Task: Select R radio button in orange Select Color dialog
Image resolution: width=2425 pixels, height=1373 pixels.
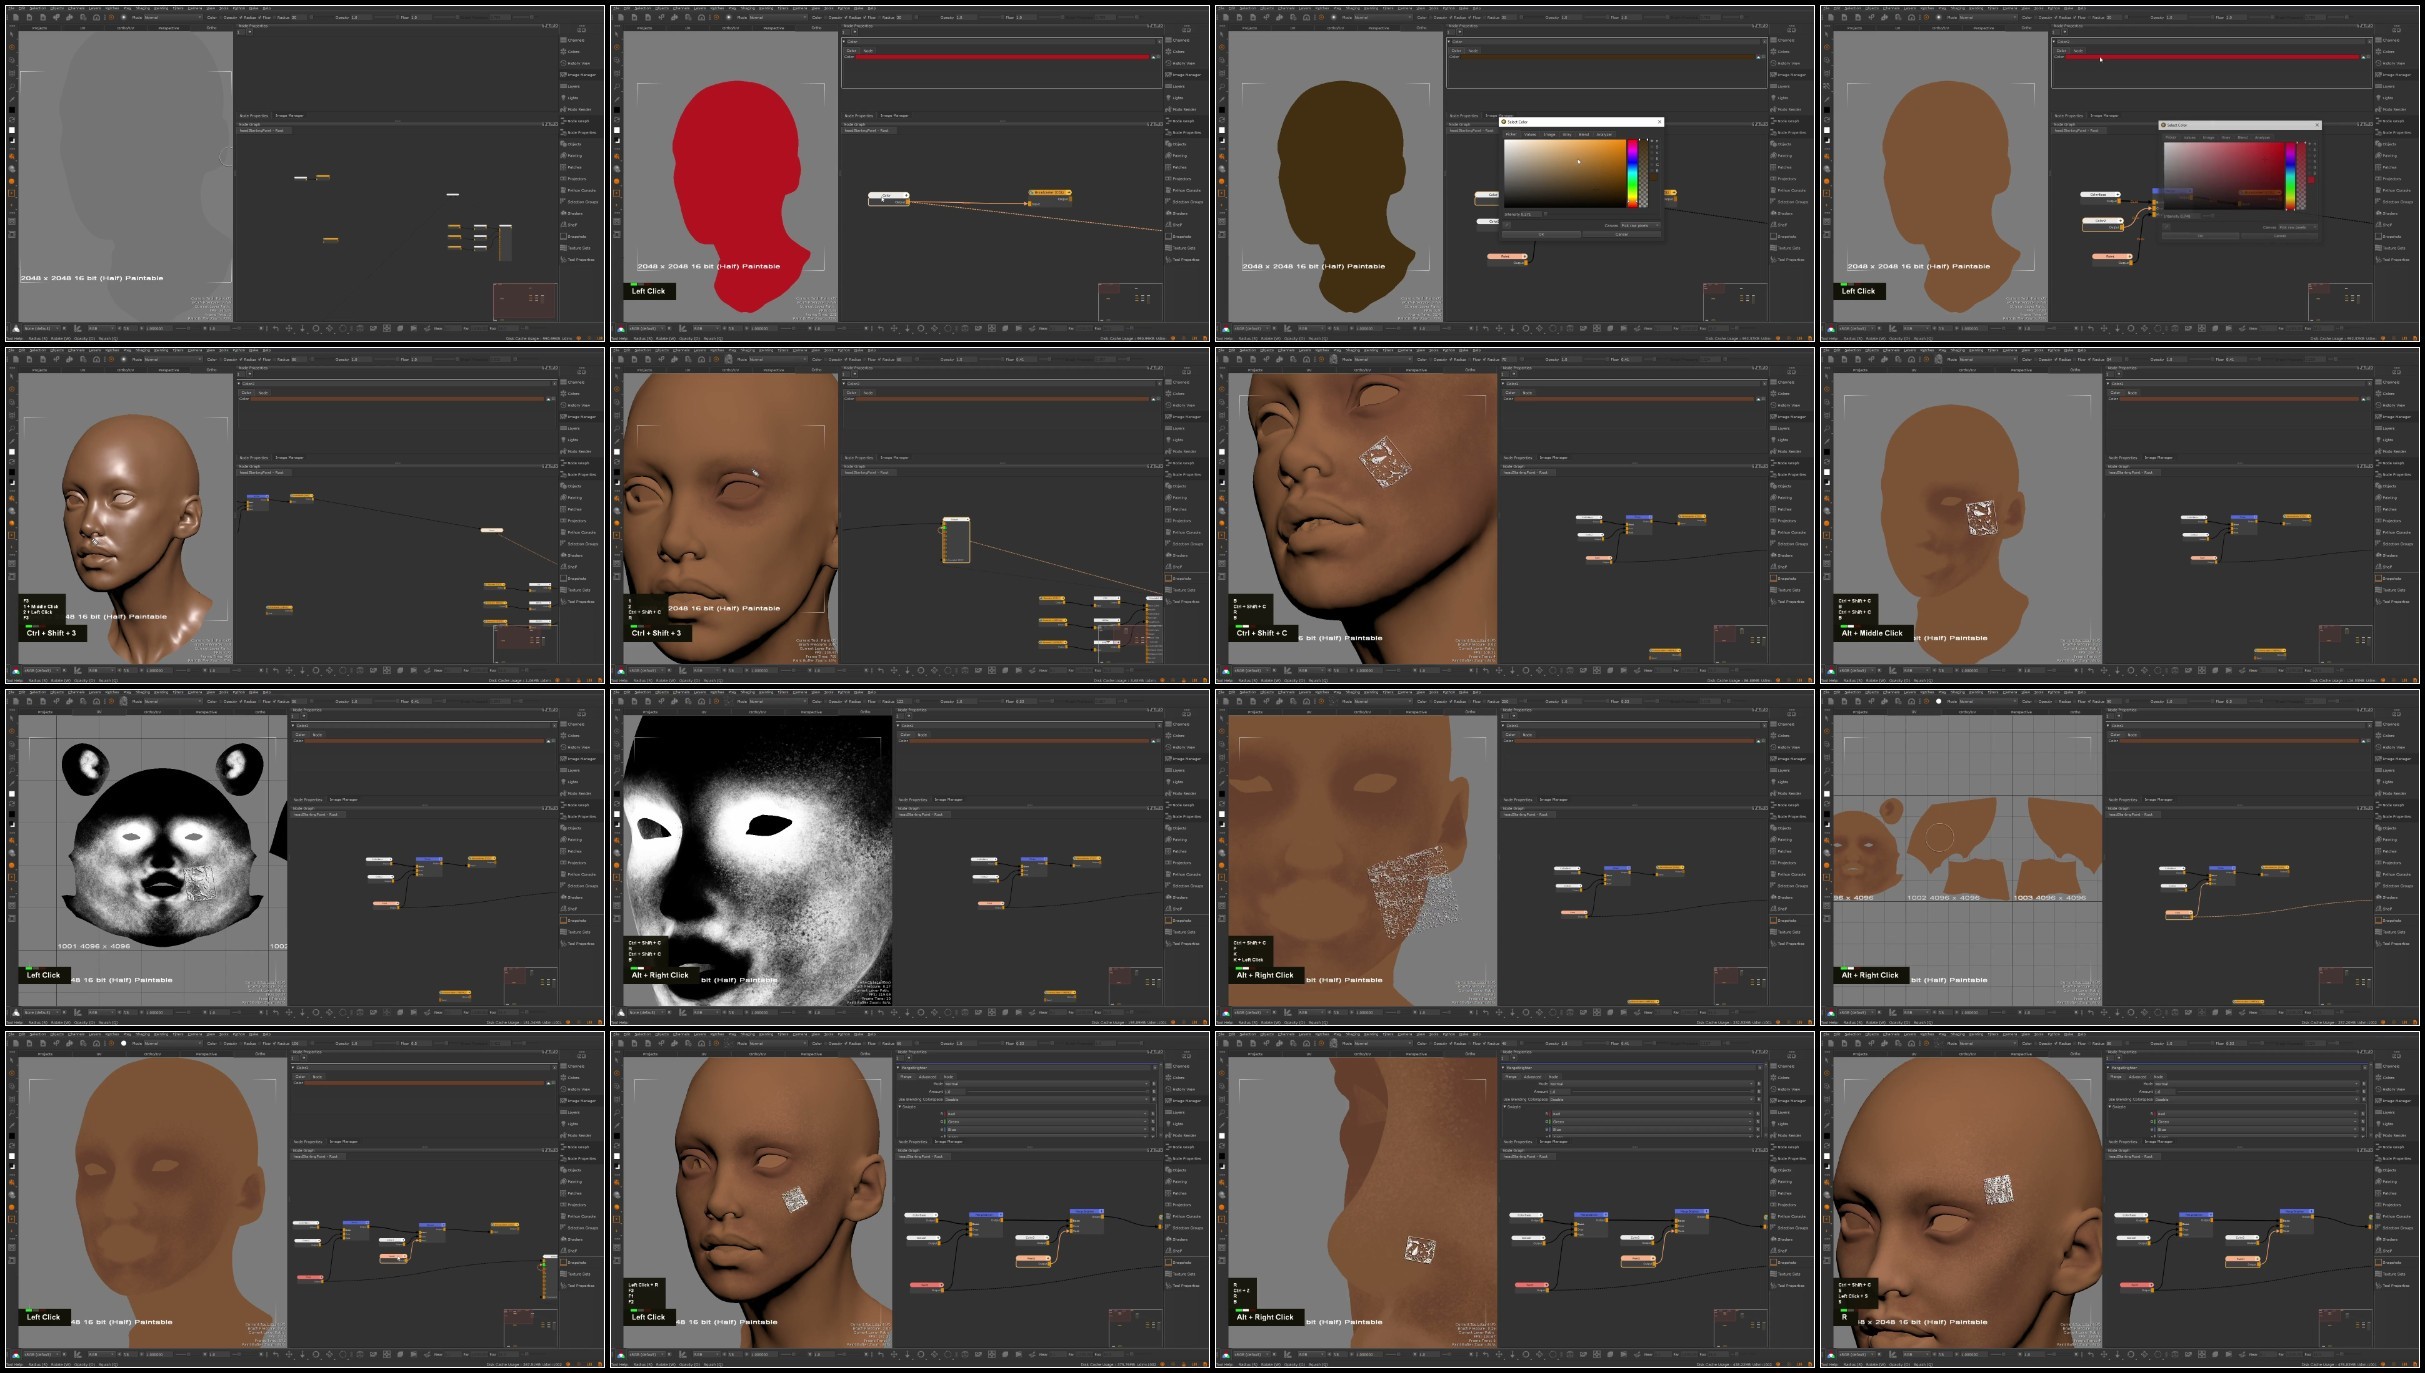Action: (1652, 159)
